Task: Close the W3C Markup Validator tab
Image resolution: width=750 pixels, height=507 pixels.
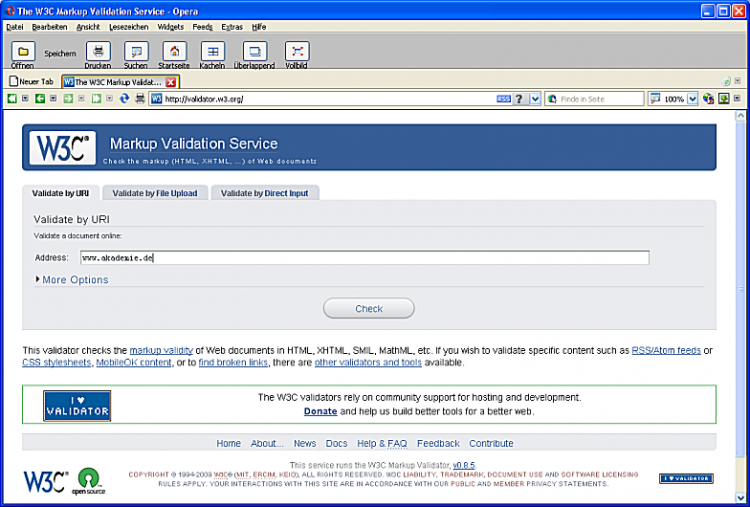Action: (171, 81)
